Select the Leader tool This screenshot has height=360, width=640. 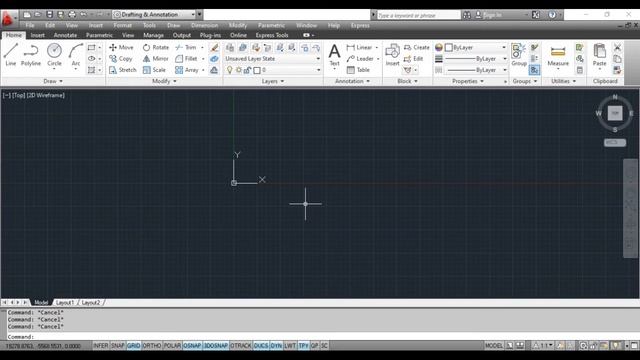tap(360, 59)
